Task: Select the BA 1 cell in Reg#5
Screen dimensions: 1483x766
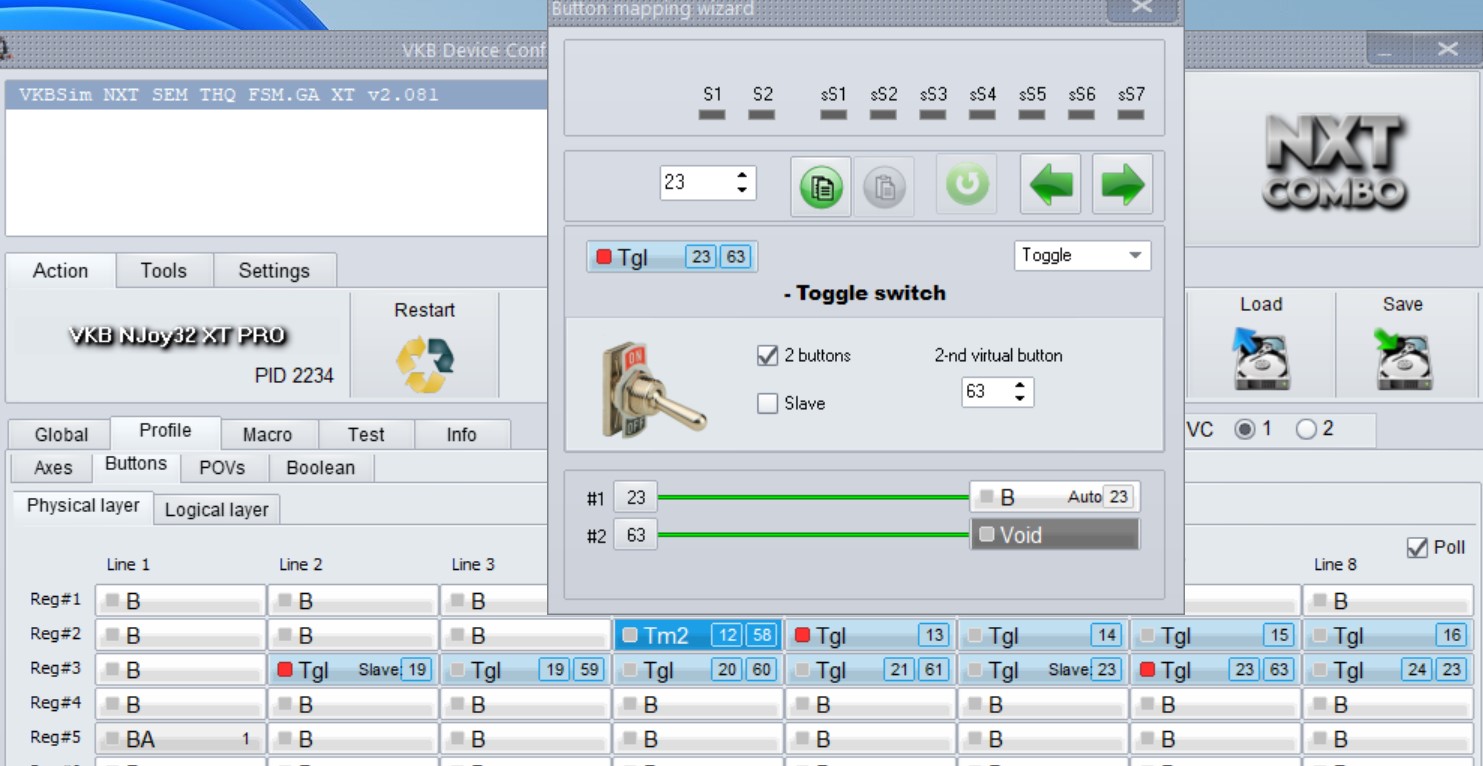Action: pos(180,739)
